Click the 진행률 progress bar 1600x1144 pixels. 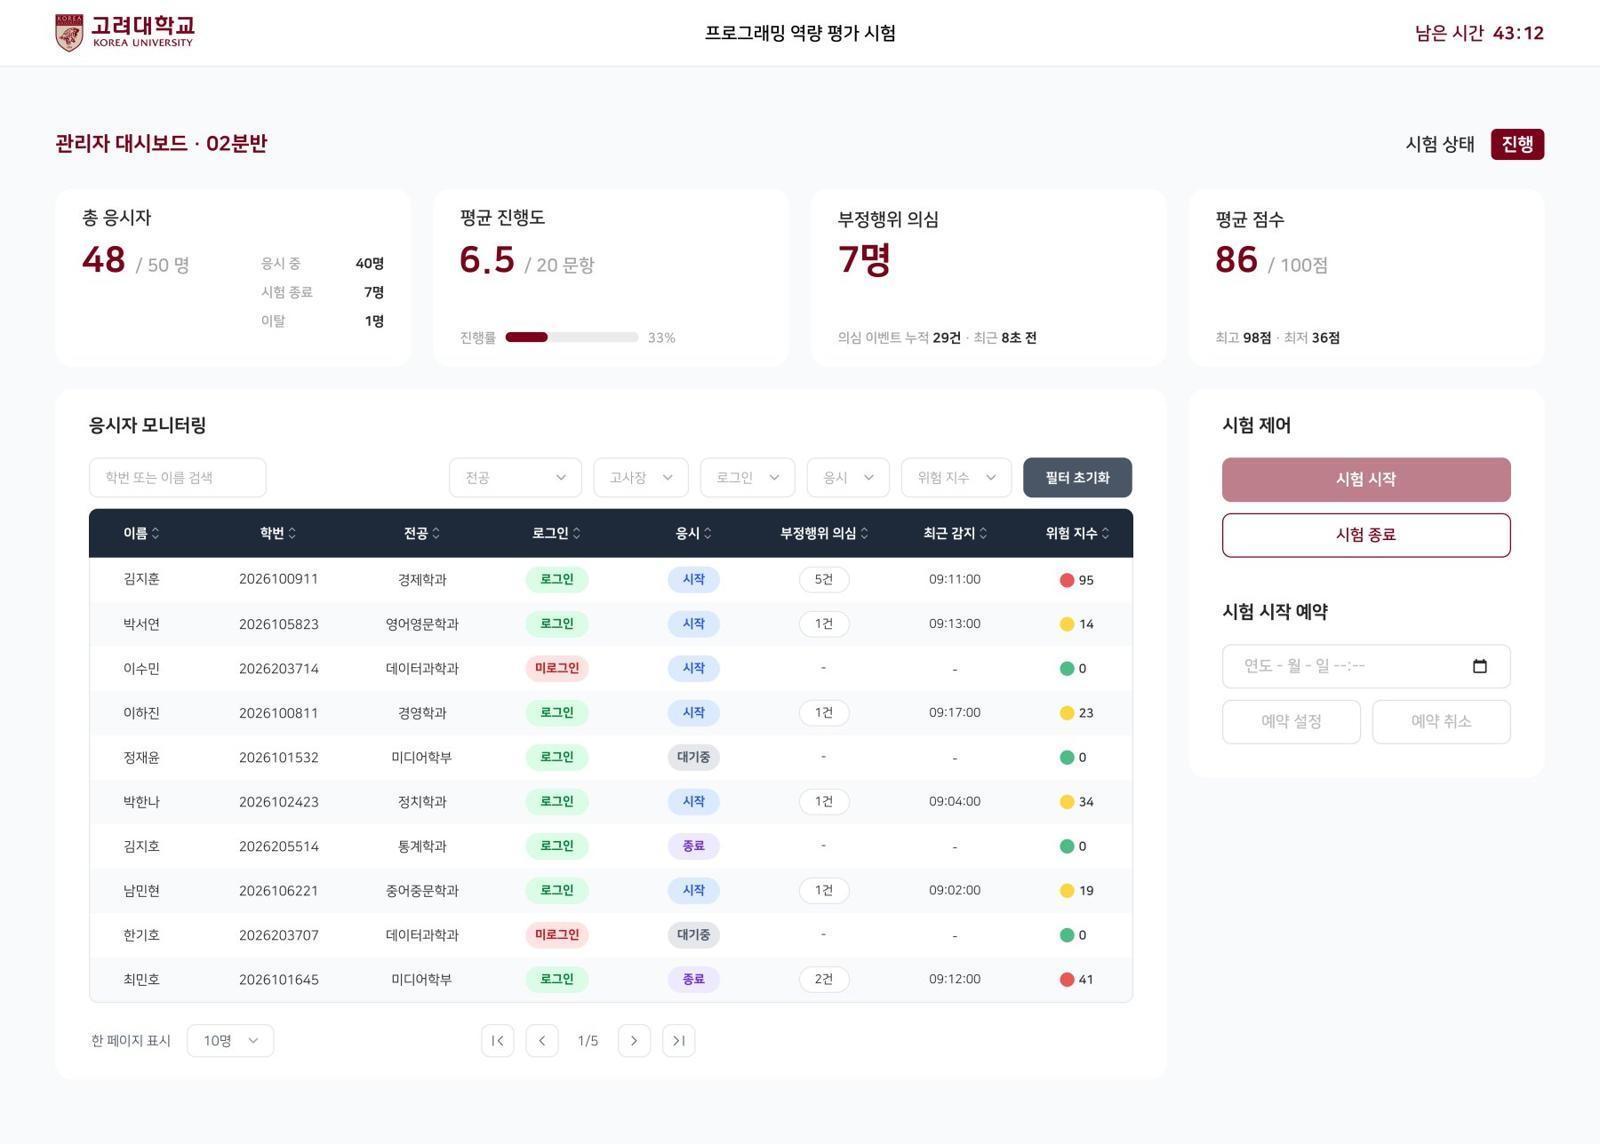pyautogui.click(x=571, y=338)
